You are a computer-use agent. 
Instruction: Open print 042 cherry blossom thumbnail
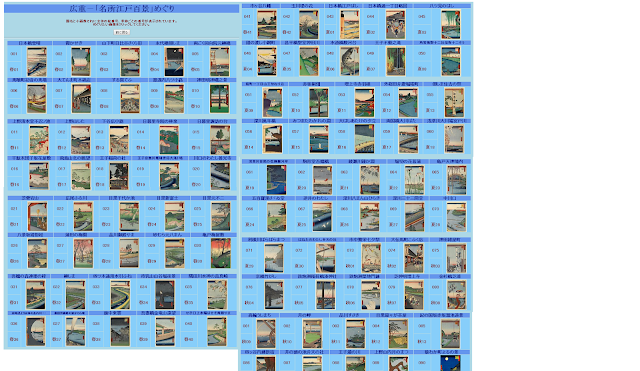coord(309,24)
